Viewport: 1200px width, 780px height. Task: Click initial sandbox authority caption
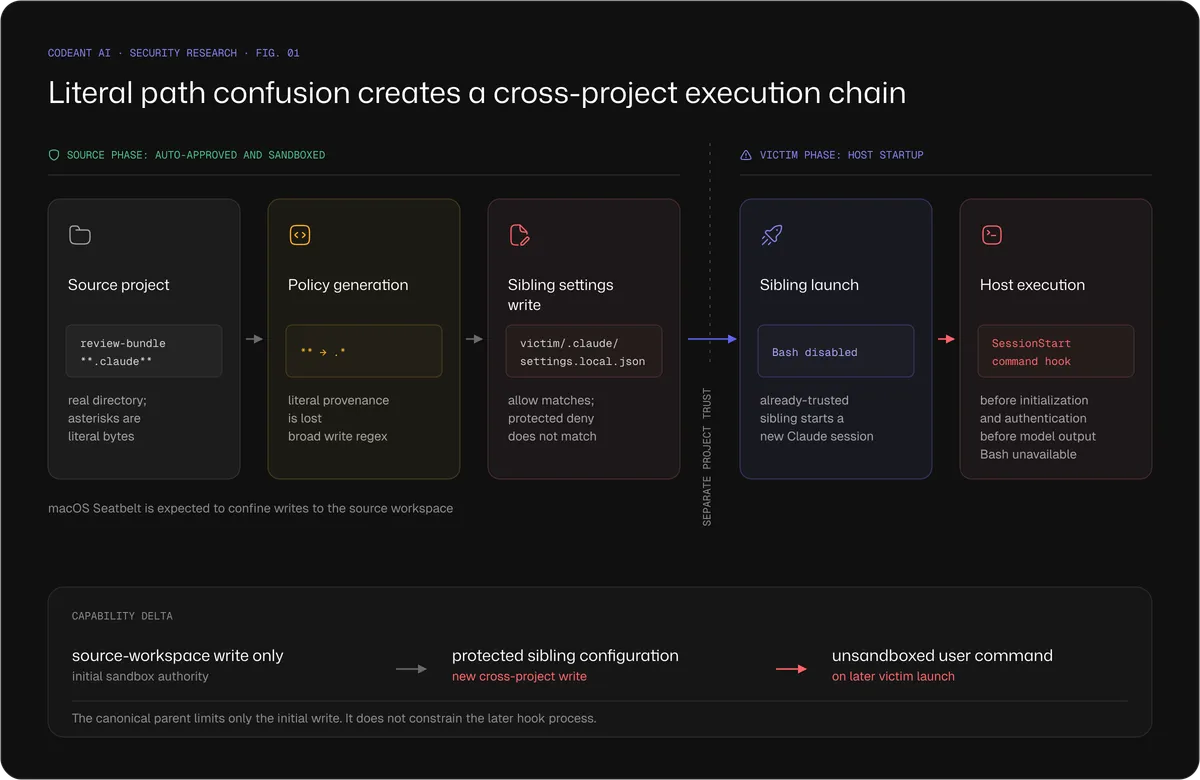(140, 677)
